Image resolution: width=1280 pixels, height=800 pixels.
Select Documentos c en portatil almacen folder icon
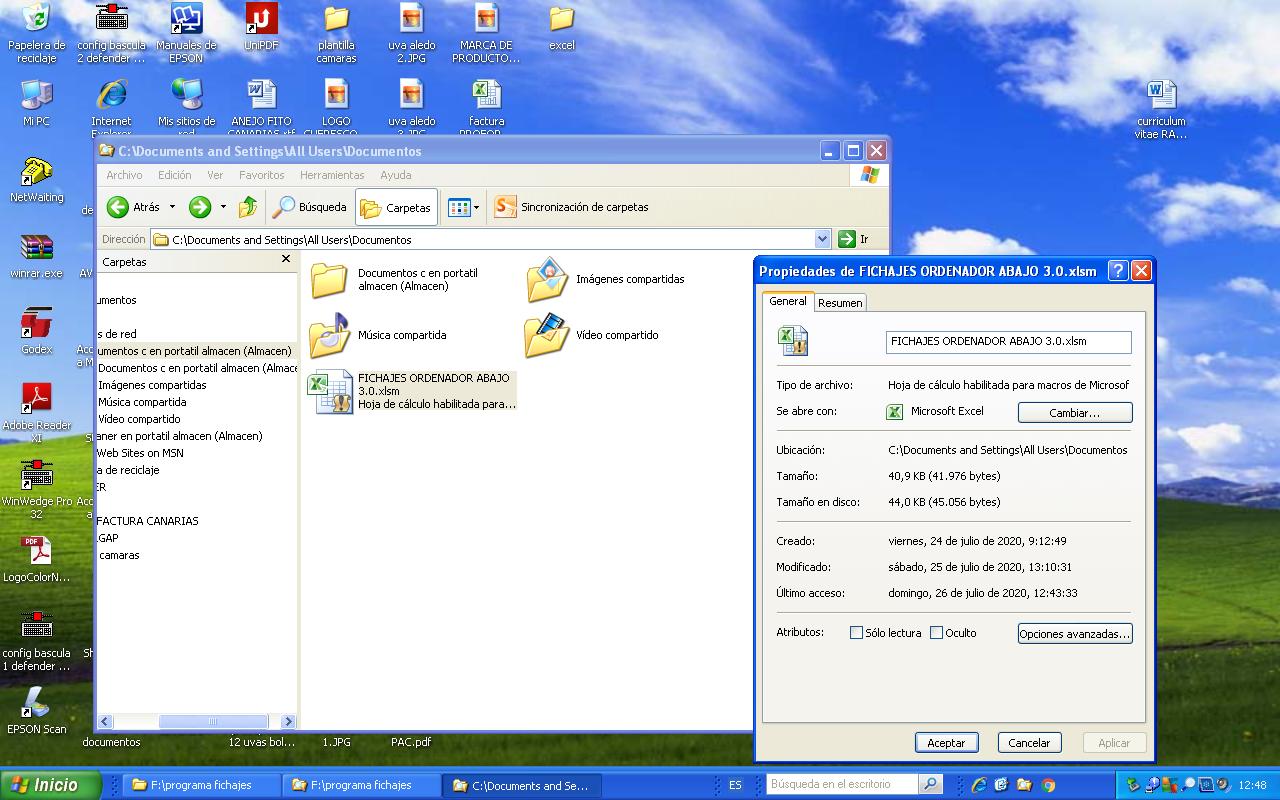[x=329, y=280]
